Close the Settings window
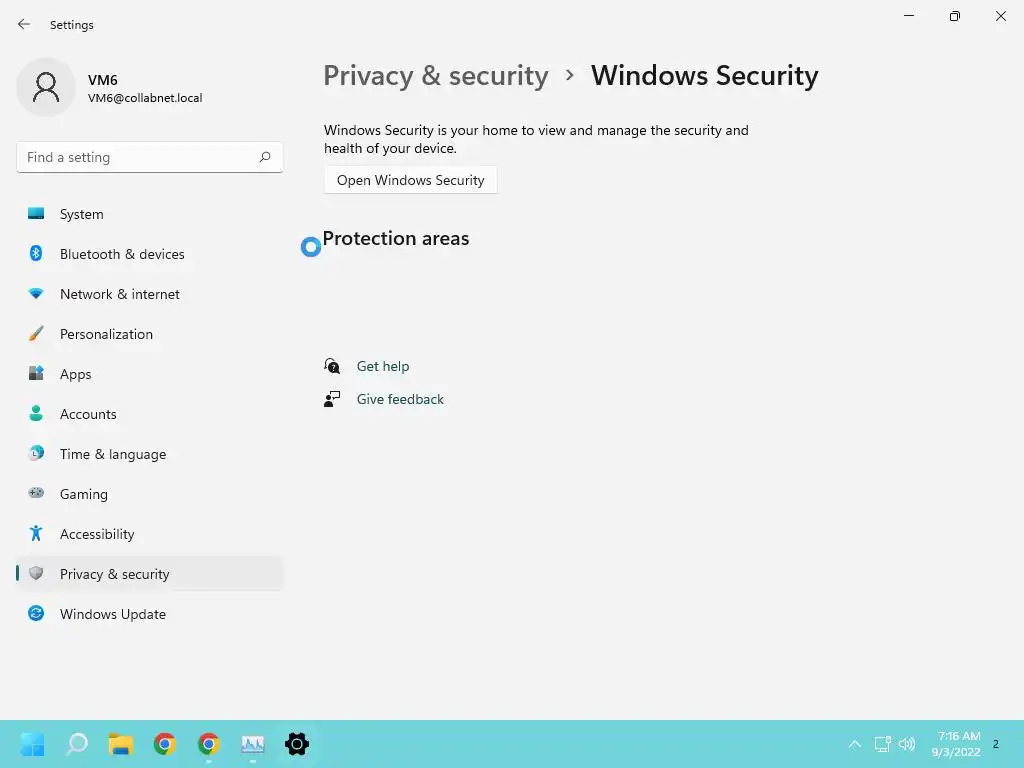This screenshot has height=768, width=1024. (1000, 16)
